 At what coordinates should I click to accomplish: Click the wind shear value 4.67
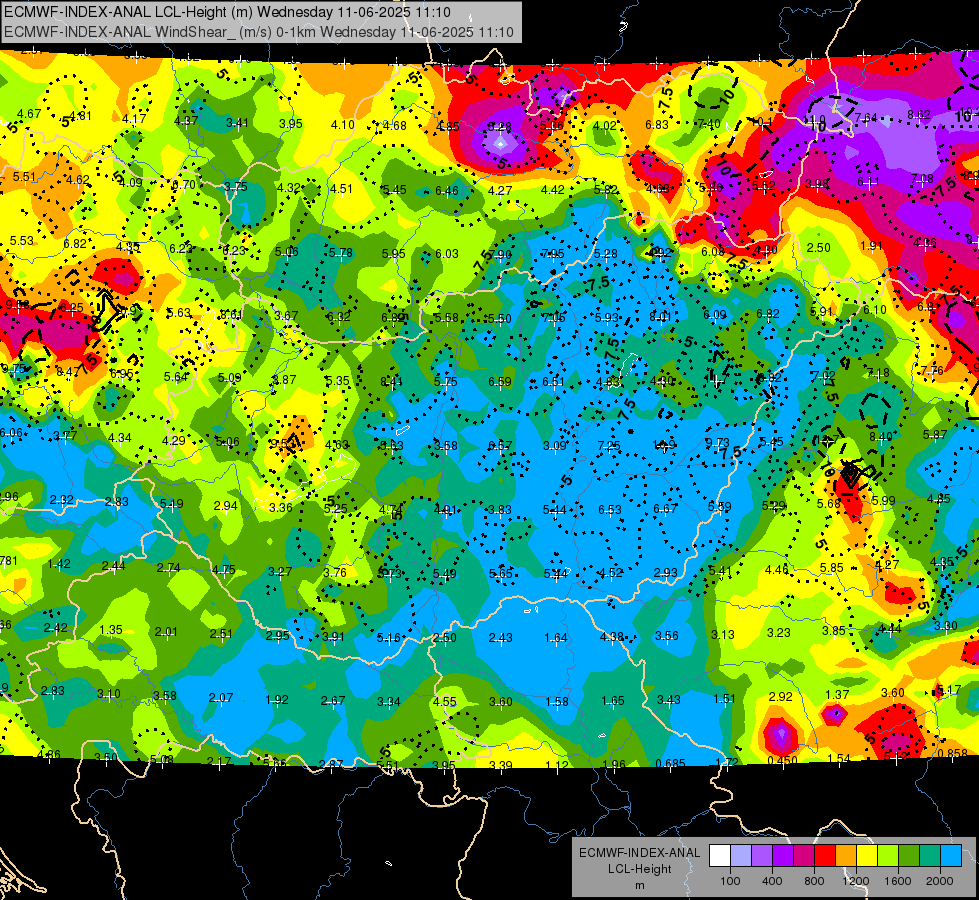click(x=29, y=114)
